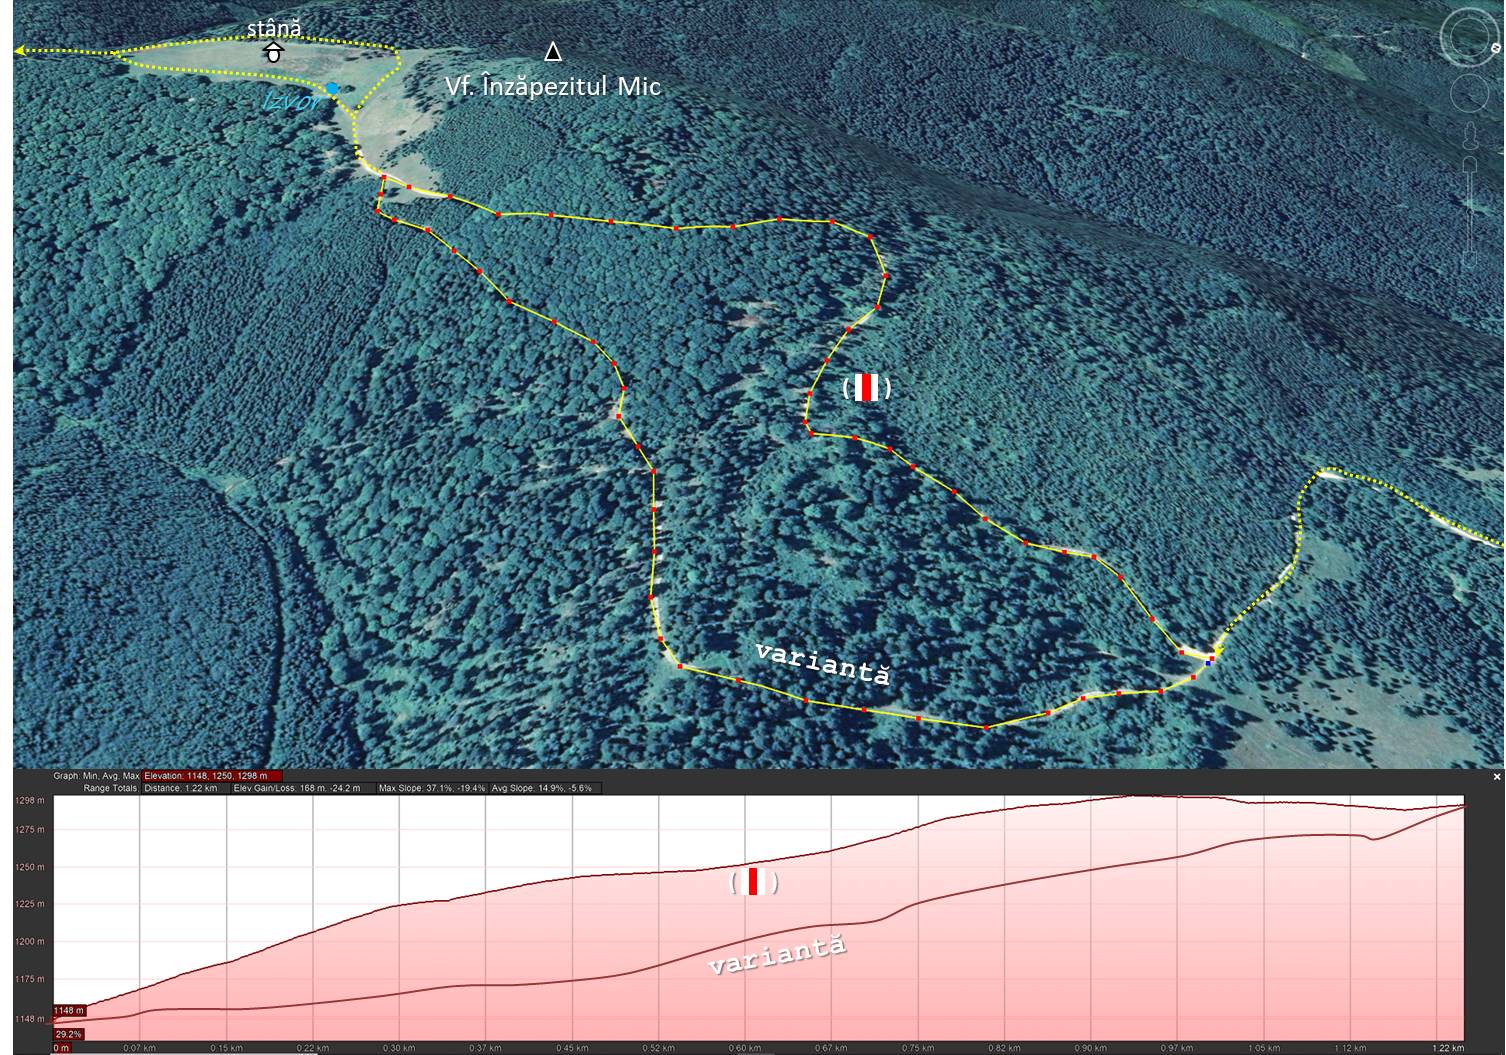Click the stână hut marker icon
Viewport: 1506px width, 1055px height.
coord(273,53)
